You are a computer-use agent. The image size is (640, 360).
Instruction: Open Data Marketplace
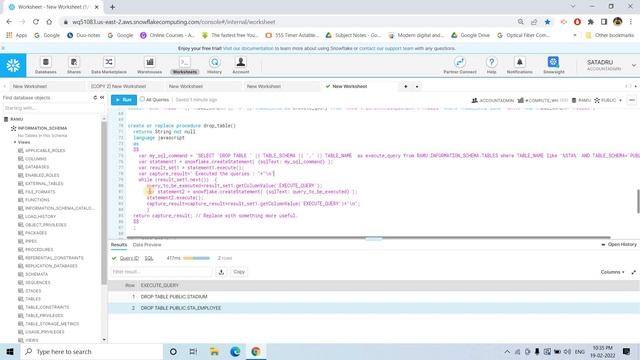[x=109, y=65]
